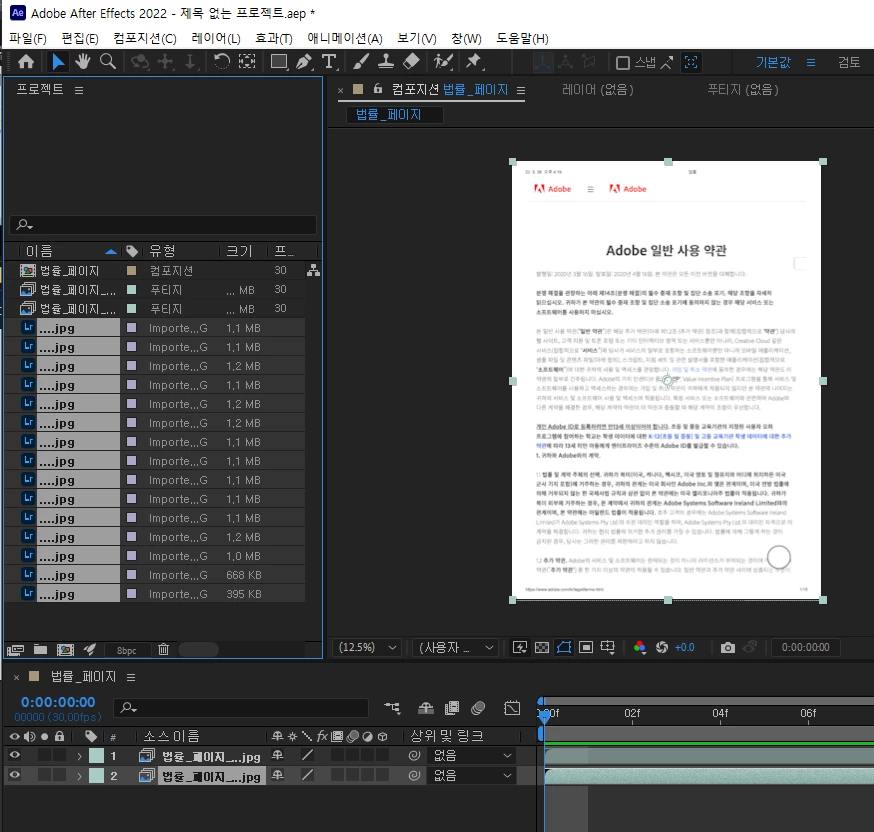The image size is (874, 832).
Task: Open the Project panel menu
Action: [x=79, y=90]
